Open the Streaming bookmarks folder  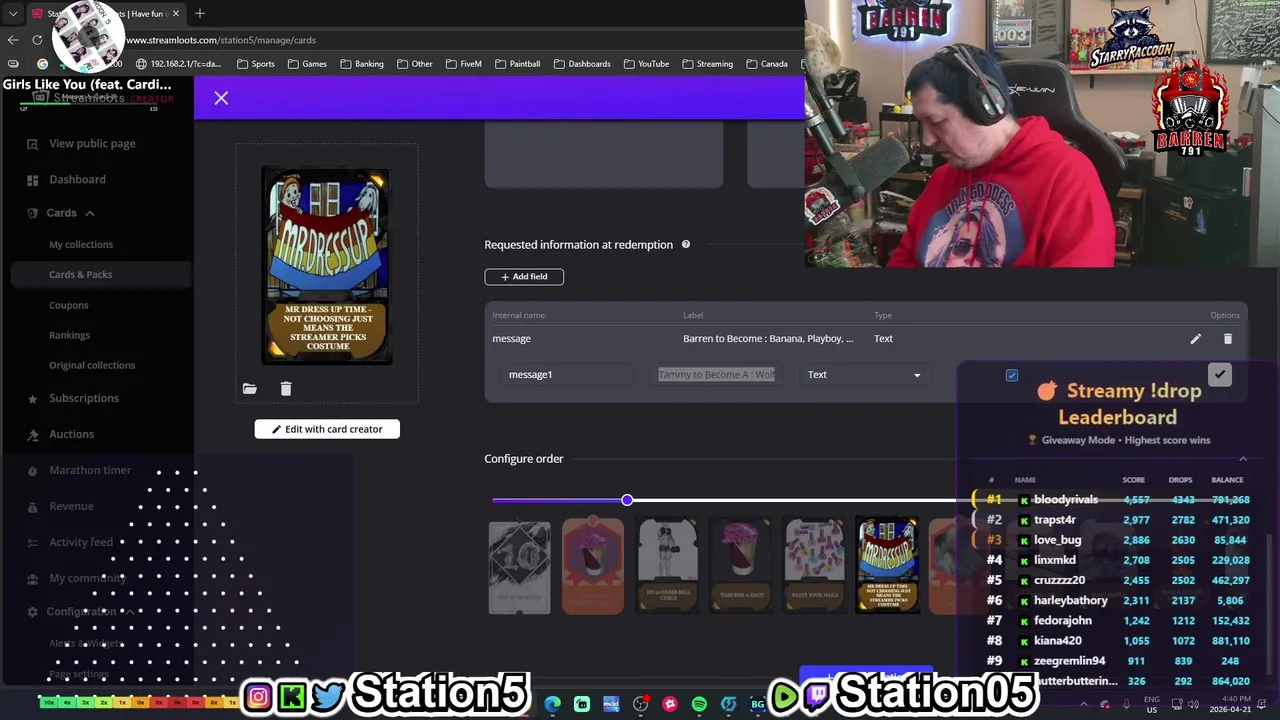[707, 64]
